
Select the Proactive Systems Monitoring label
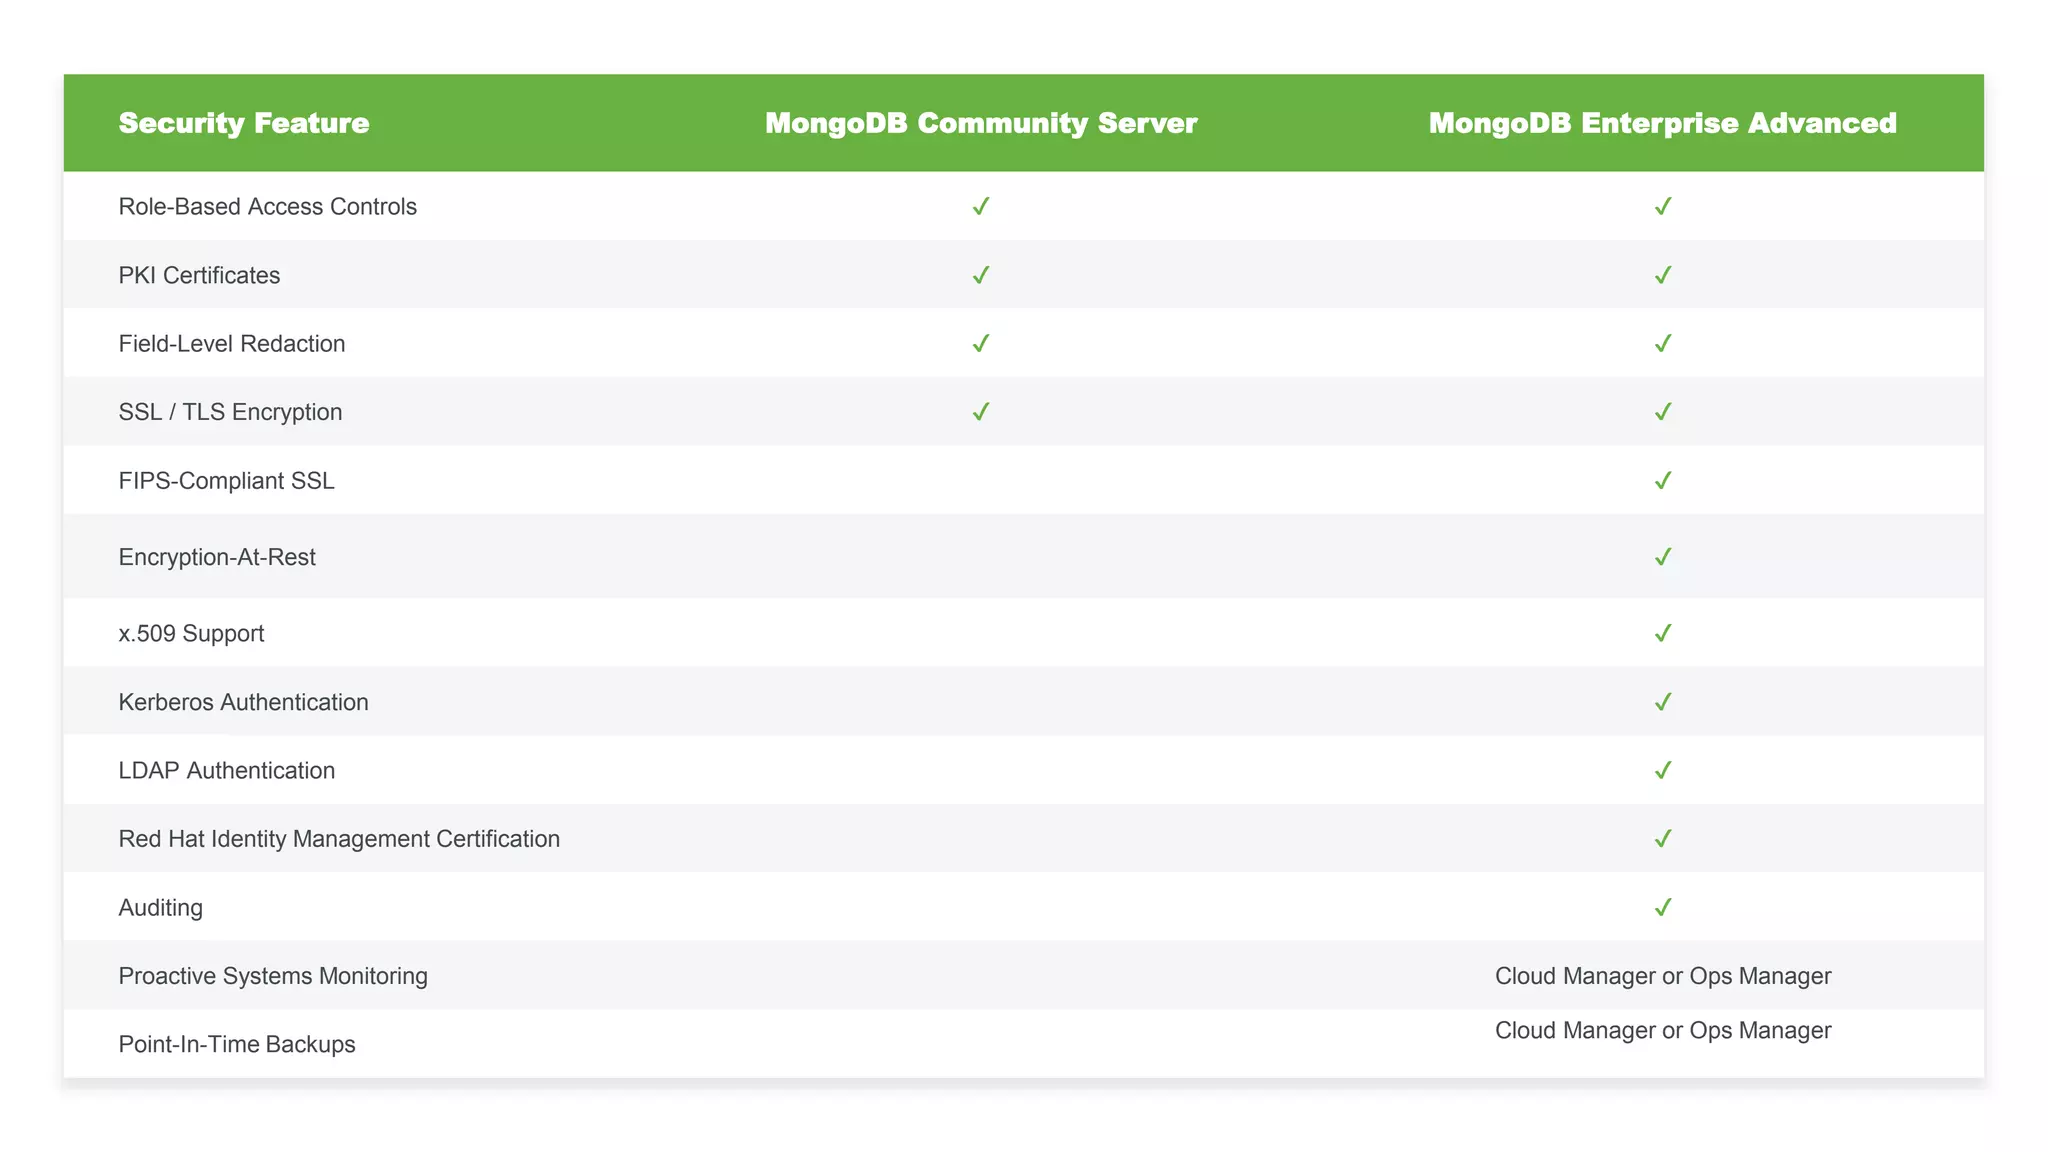pos(273,976)
